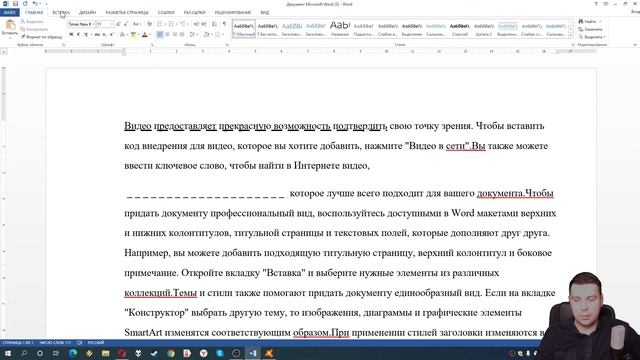Apply paragraph shading color
The width and height of the screenshot is (640, 360).
click(x=207, y=35)
